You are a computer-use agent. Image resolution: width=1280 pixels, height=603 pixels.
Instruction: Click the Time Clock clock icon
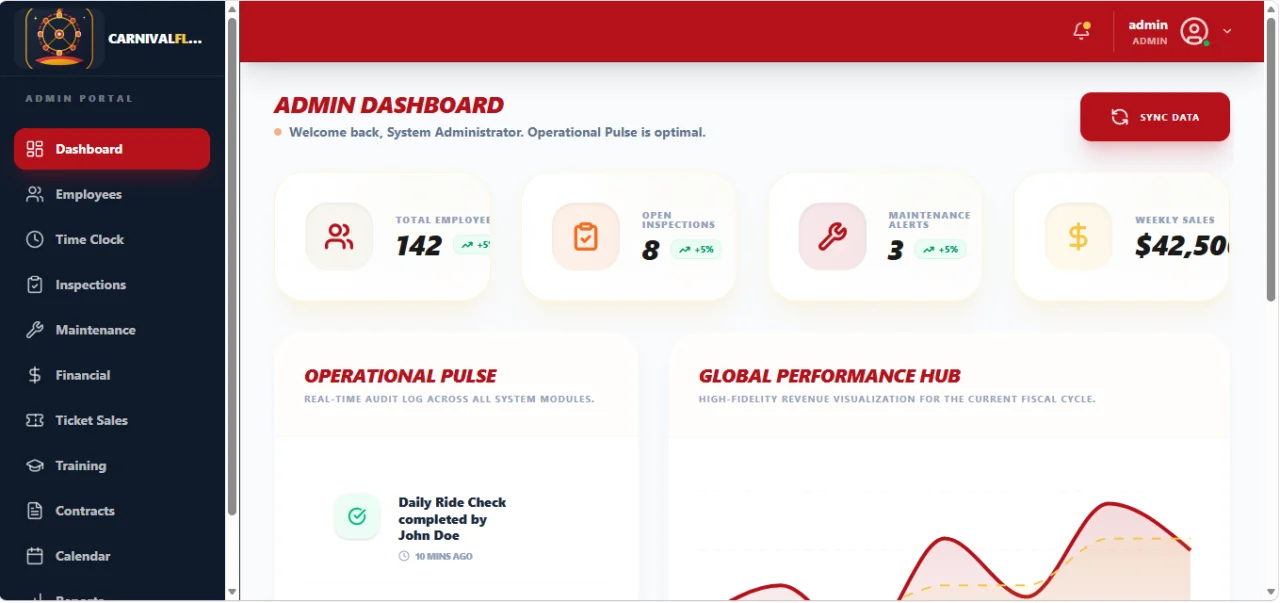[x=35, y=239]
